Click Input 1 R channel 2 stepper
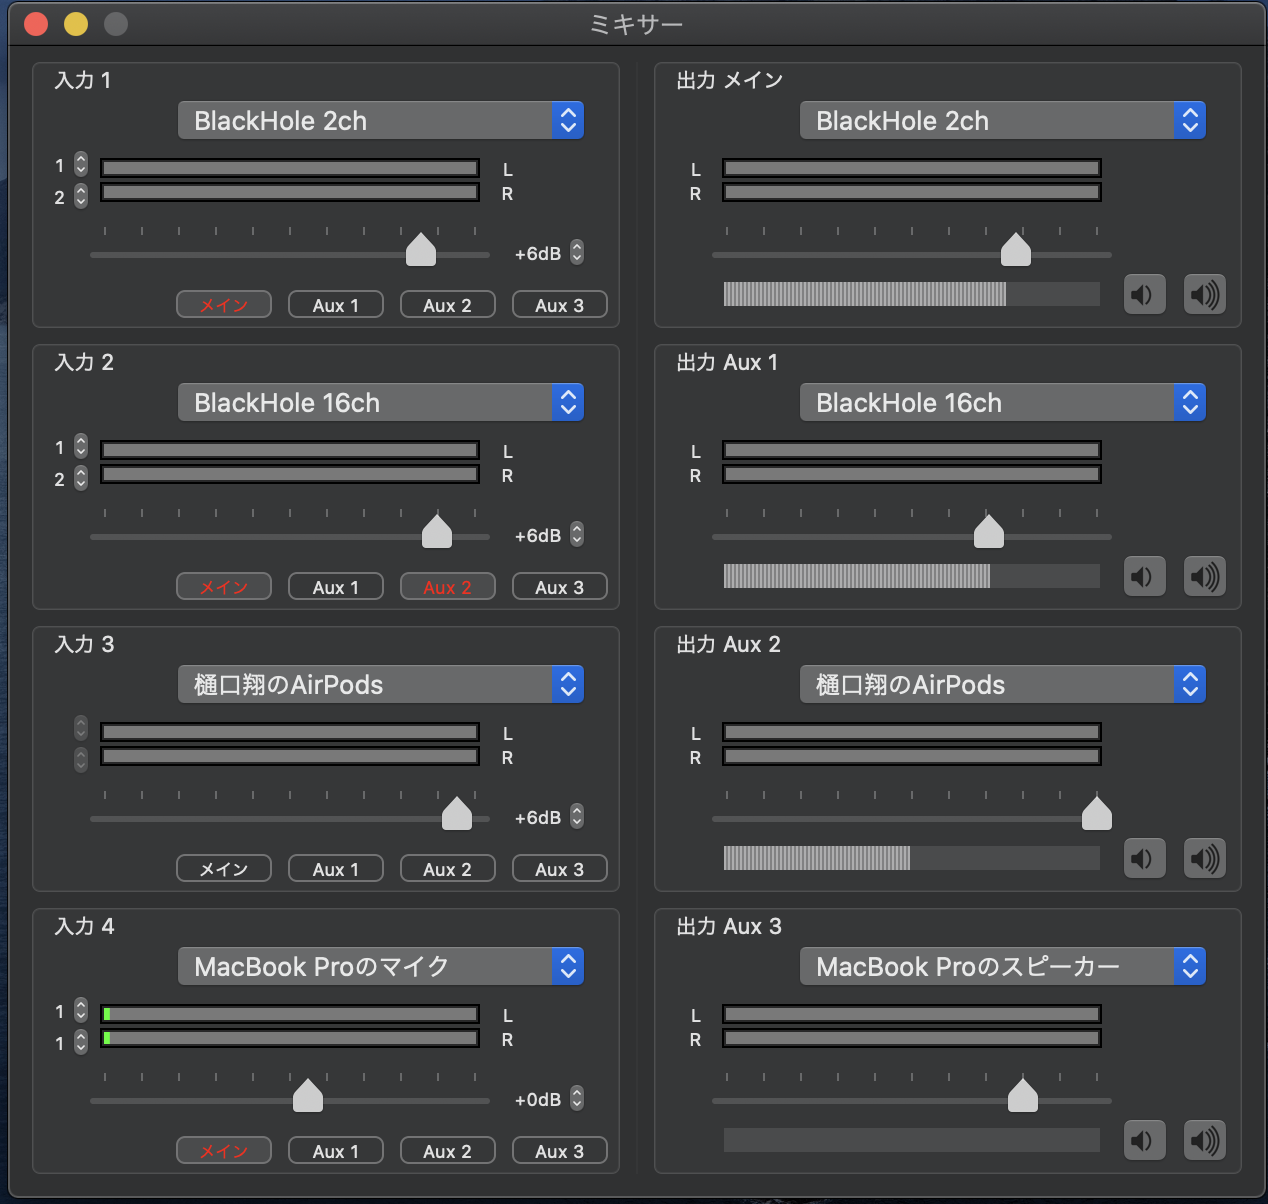This screenshot has width=1268, height=1204. [81, 196]
